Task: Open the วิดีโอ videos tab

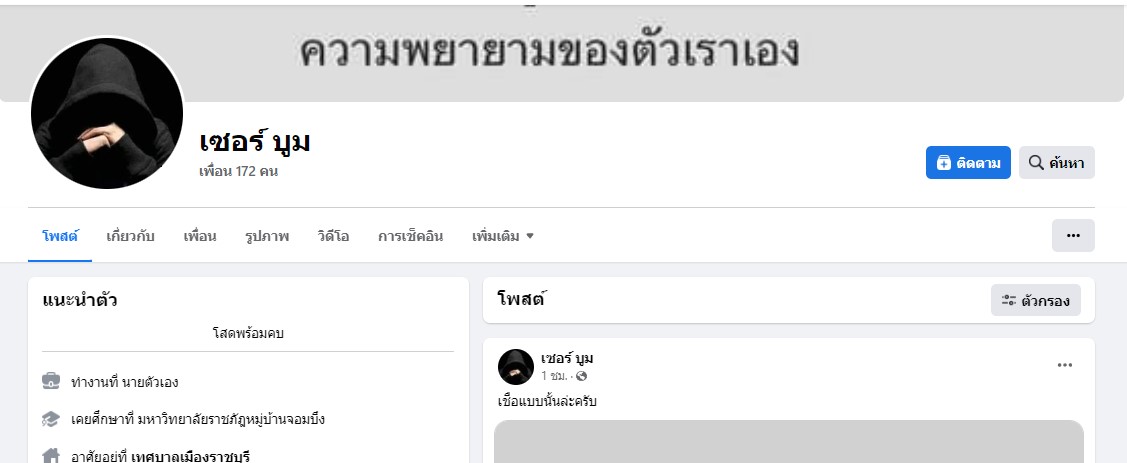Action: pos(334,236)
